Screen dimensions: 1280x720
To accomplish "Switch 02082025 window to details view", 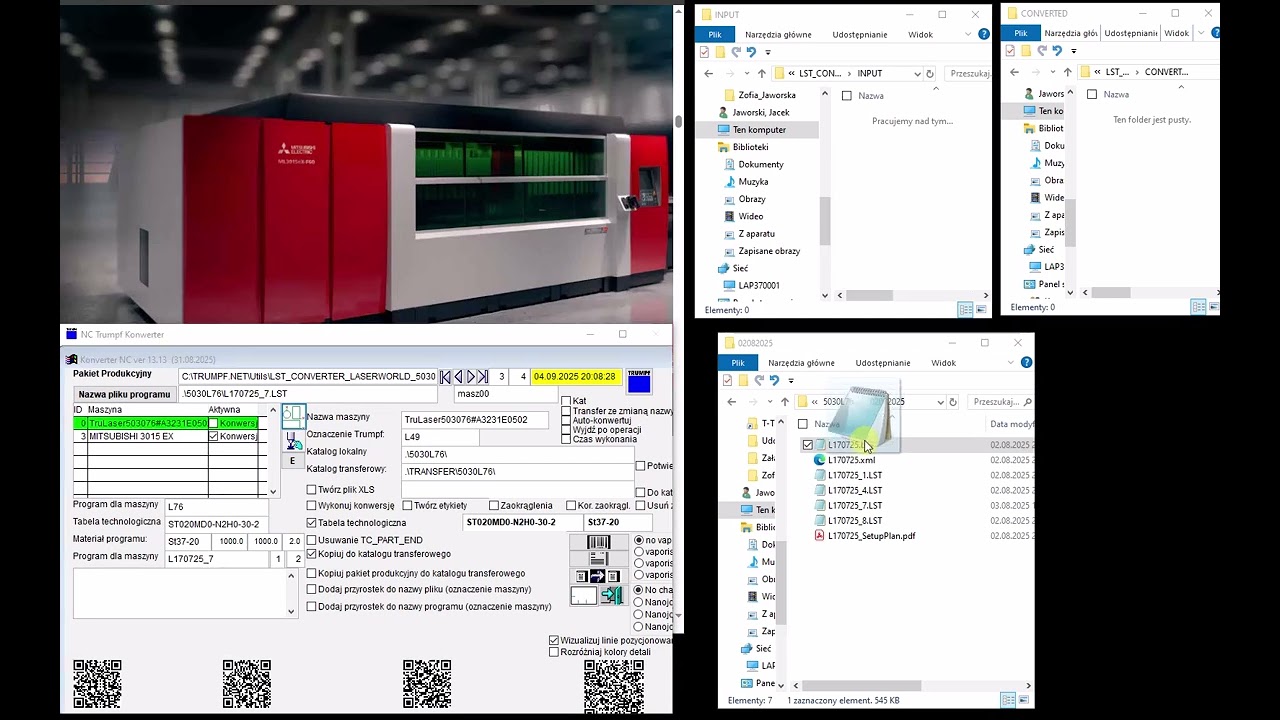I will (x=1008, y=700).
